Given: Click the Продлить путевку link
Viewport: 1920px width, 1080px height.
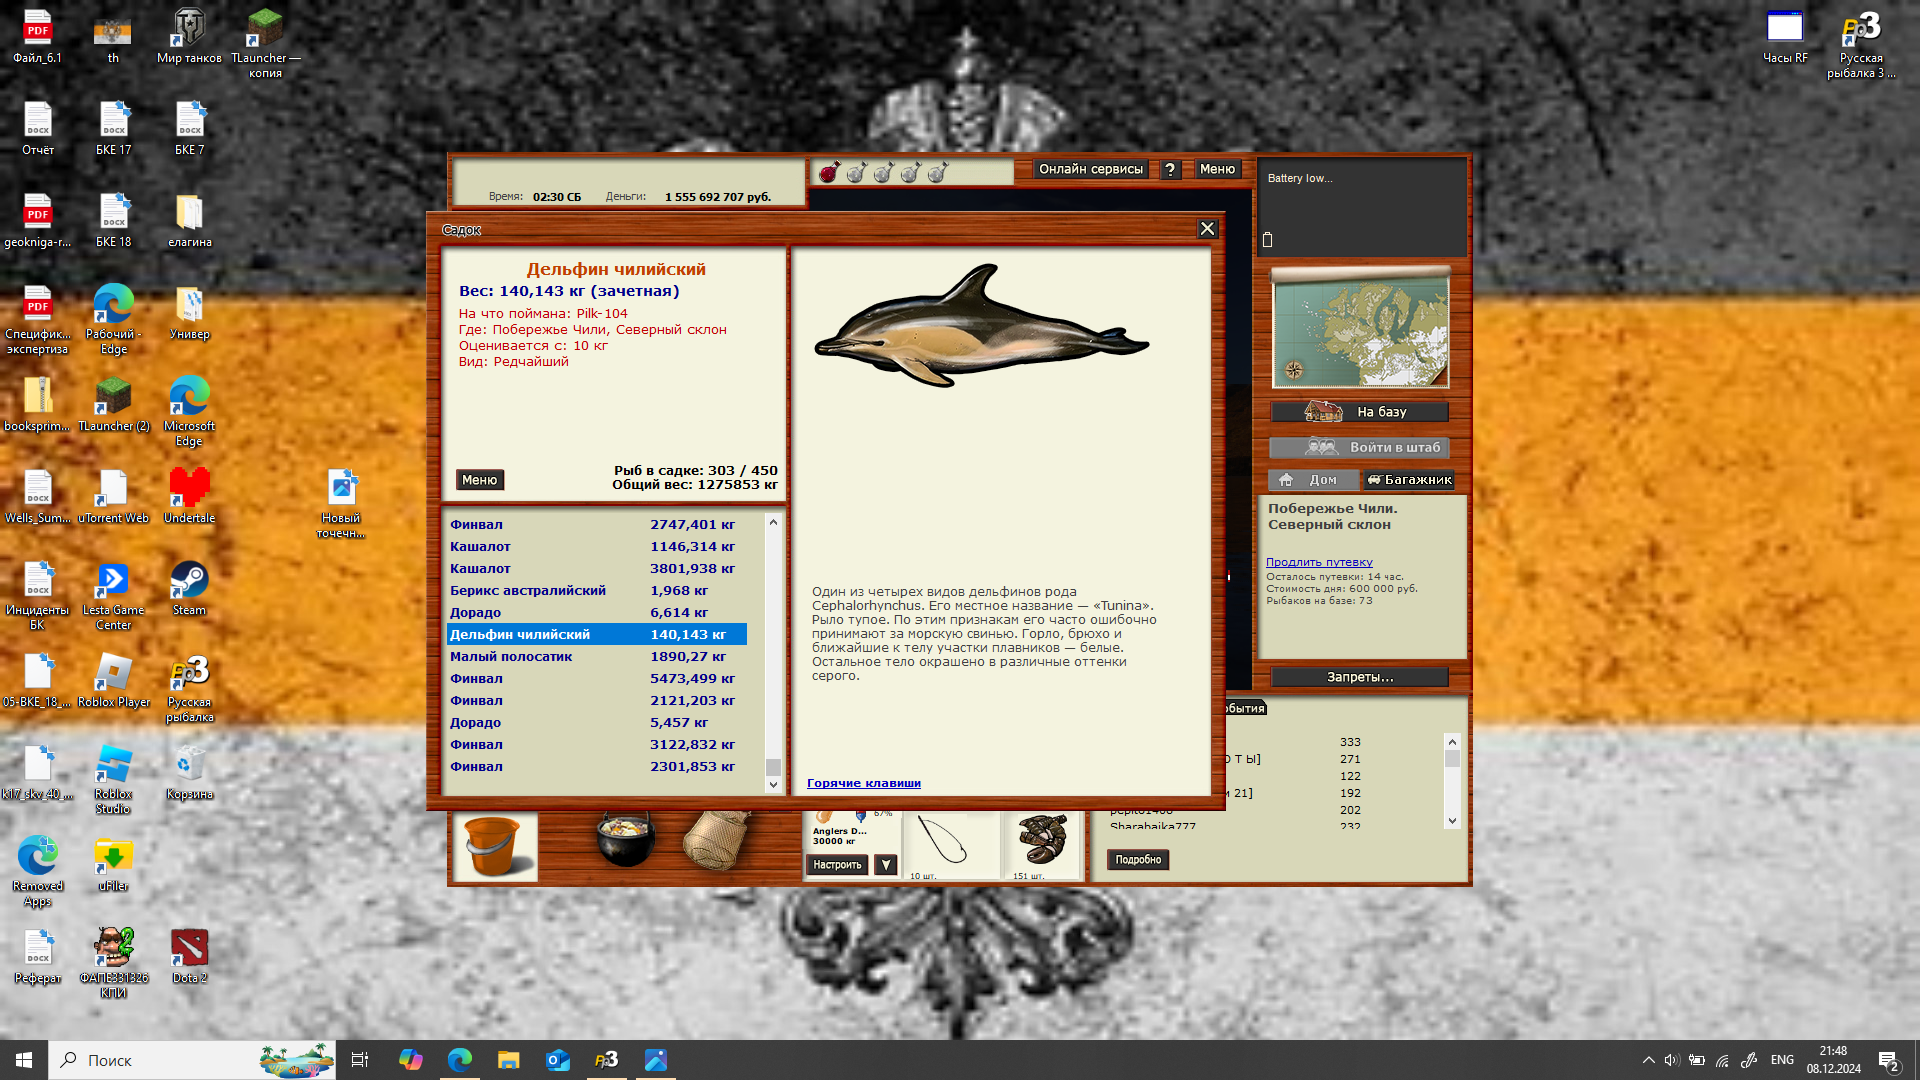Looking at the screenshot, I should 1319,562.
